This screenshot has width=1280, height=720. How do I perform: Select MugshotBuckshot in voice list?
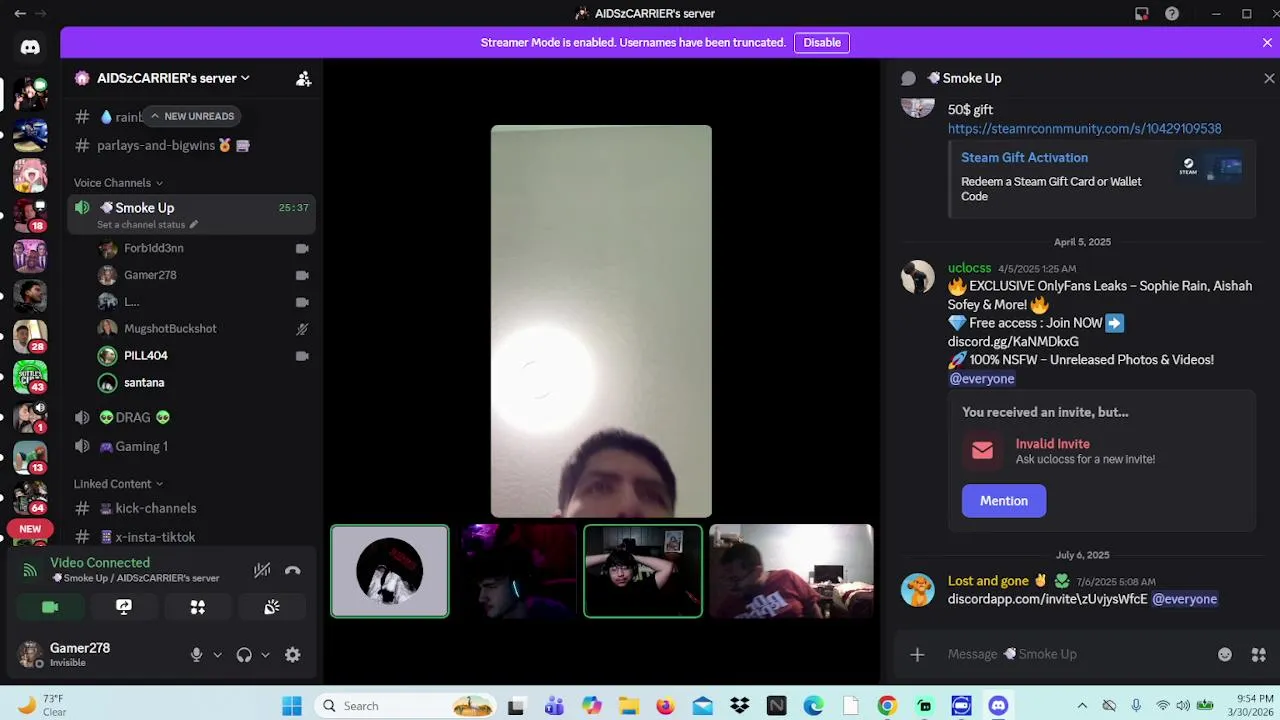[170, 329]
